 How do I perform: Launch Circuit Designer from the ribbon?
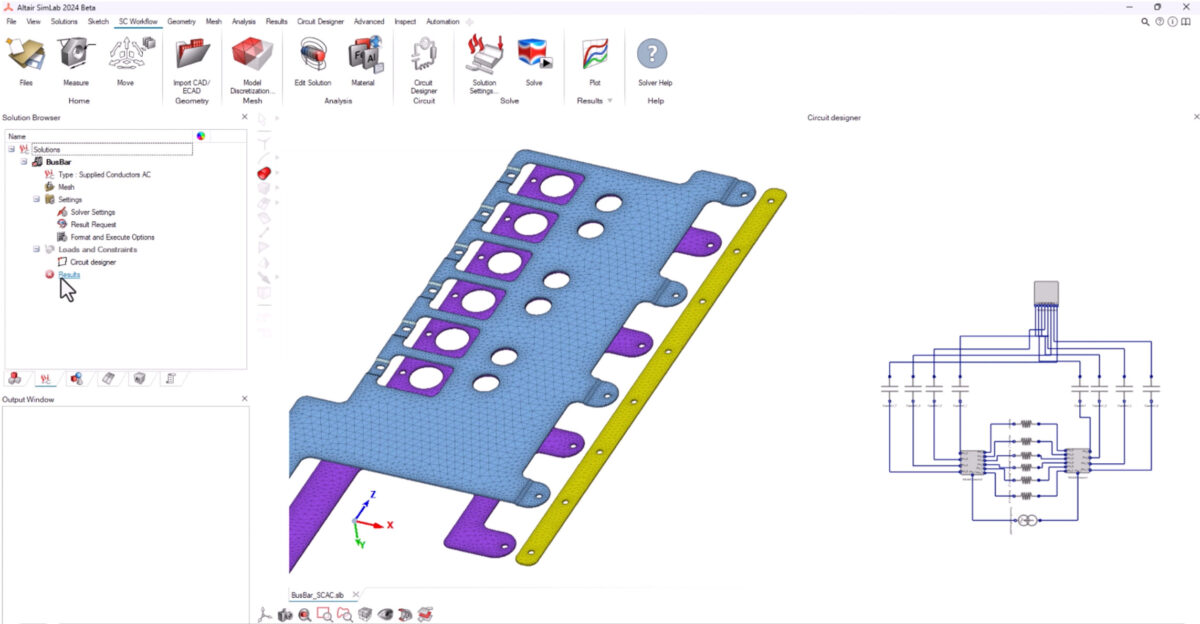(424, 55)
